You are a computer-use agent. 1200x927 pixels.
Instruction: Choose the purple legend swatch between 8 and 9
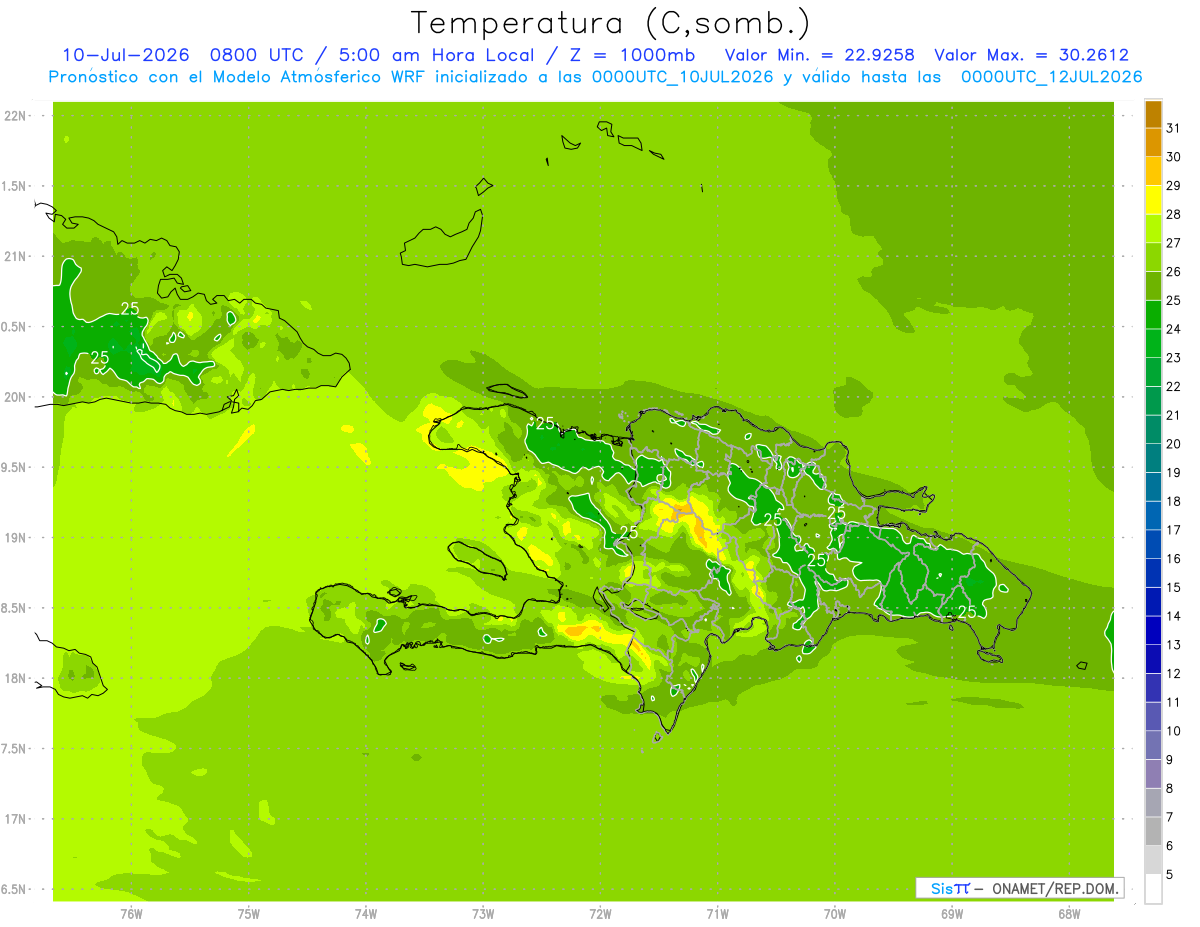(x=1153, y=774)
